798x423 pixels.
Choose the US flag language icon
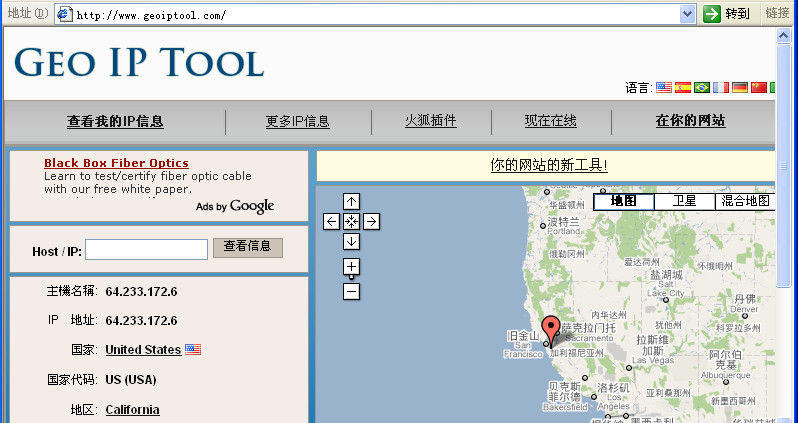(x=664, y=88)
